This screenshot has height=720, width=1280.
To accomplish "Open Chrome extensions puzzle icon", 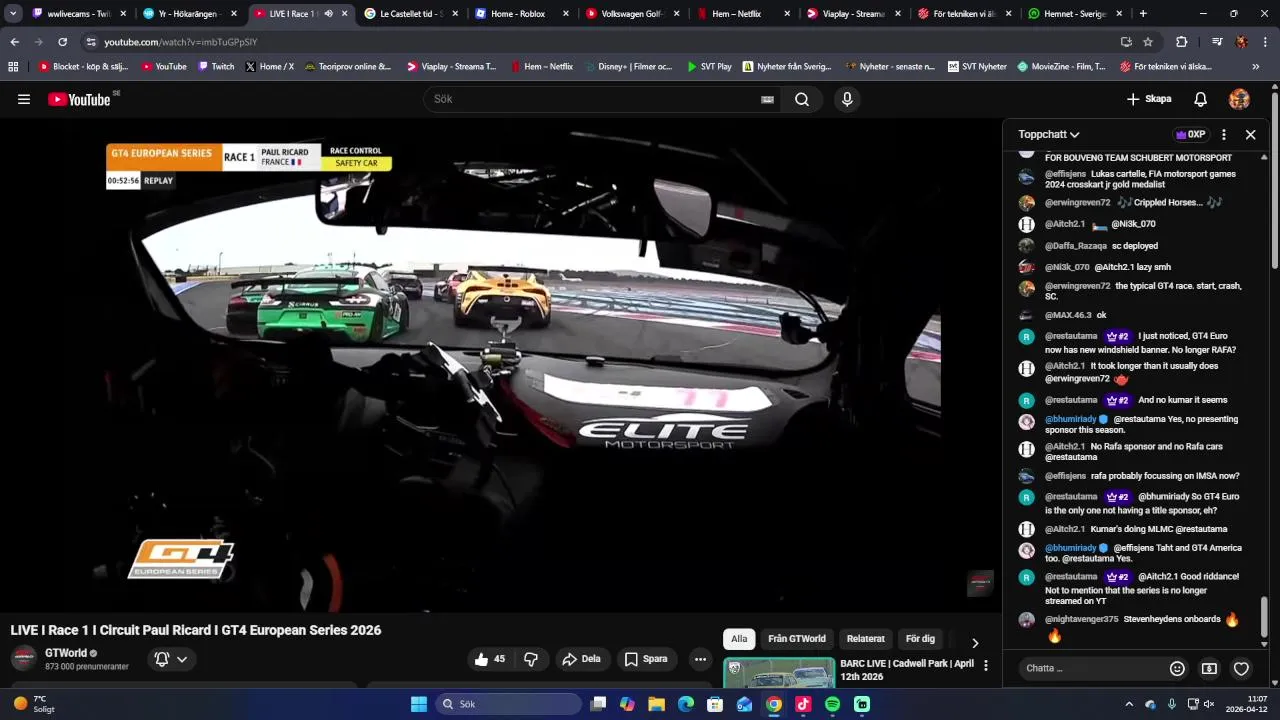I will (1181, 42).
